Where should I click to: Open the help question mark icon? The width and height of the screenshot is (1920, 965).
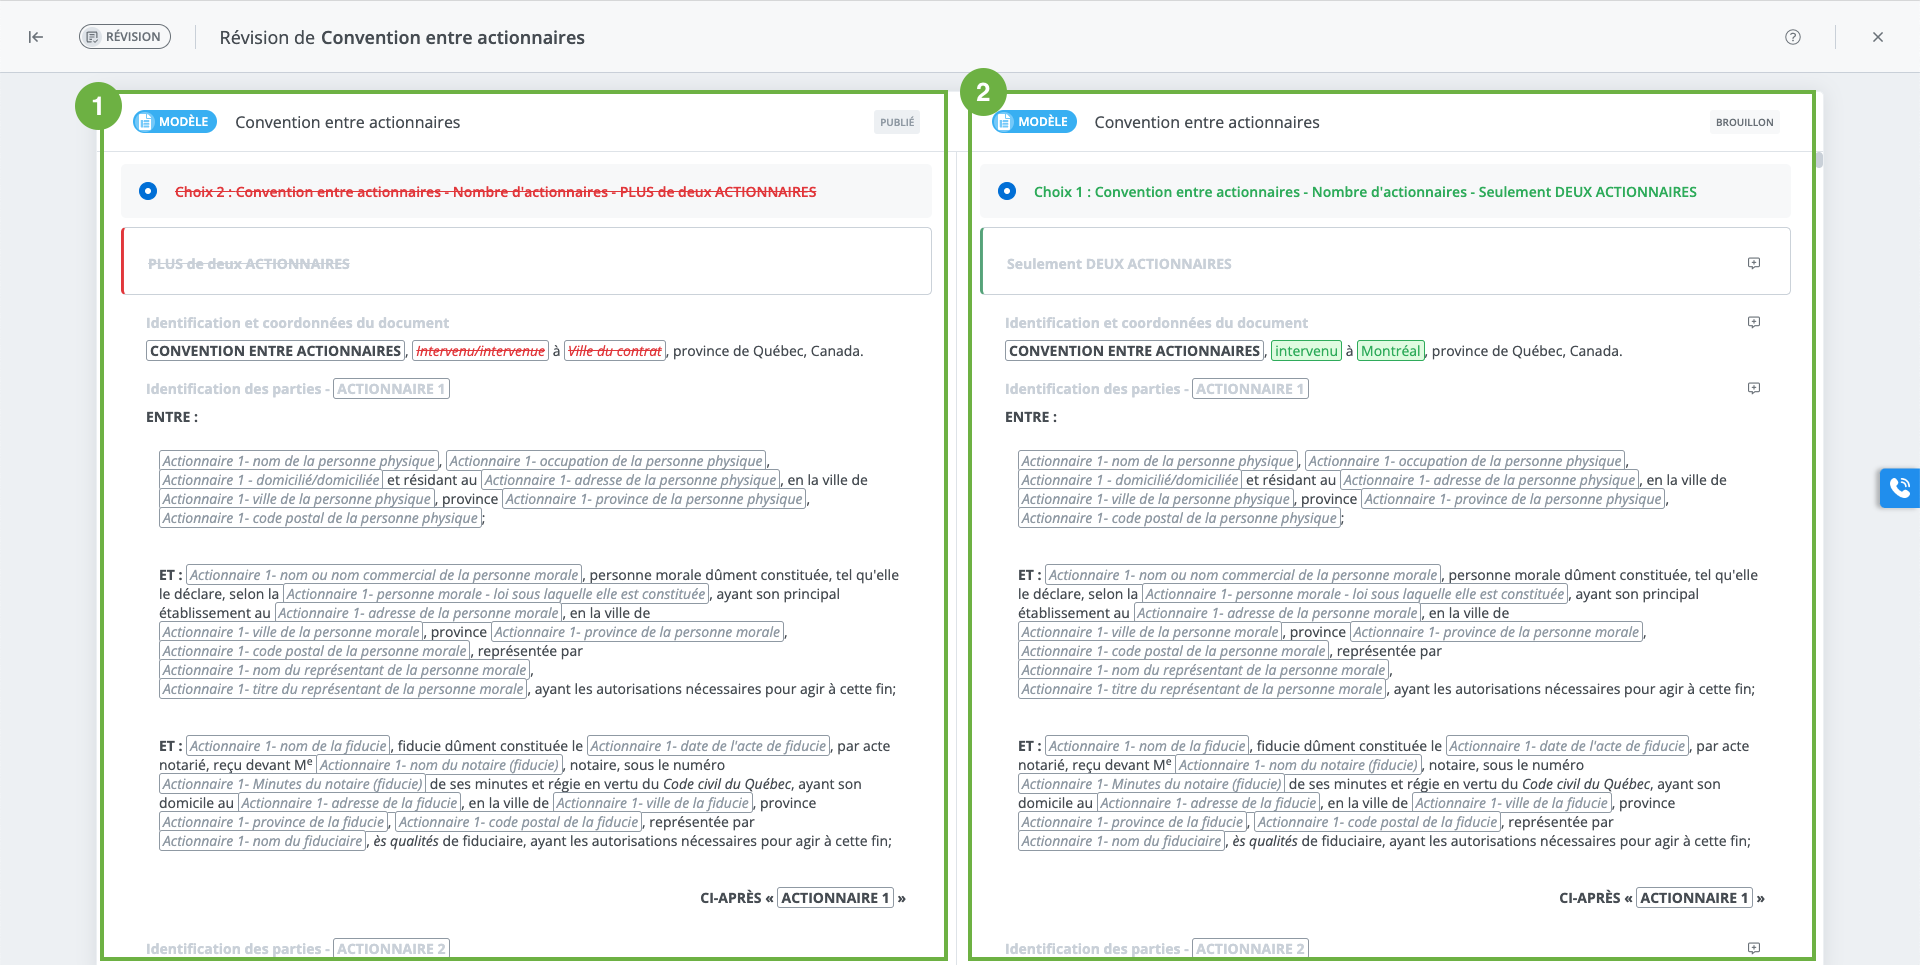click(1792, 37)
